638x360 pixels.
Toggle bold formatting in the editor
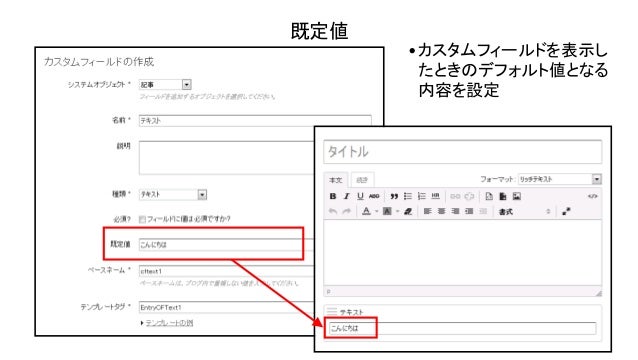tap(333, 196)
